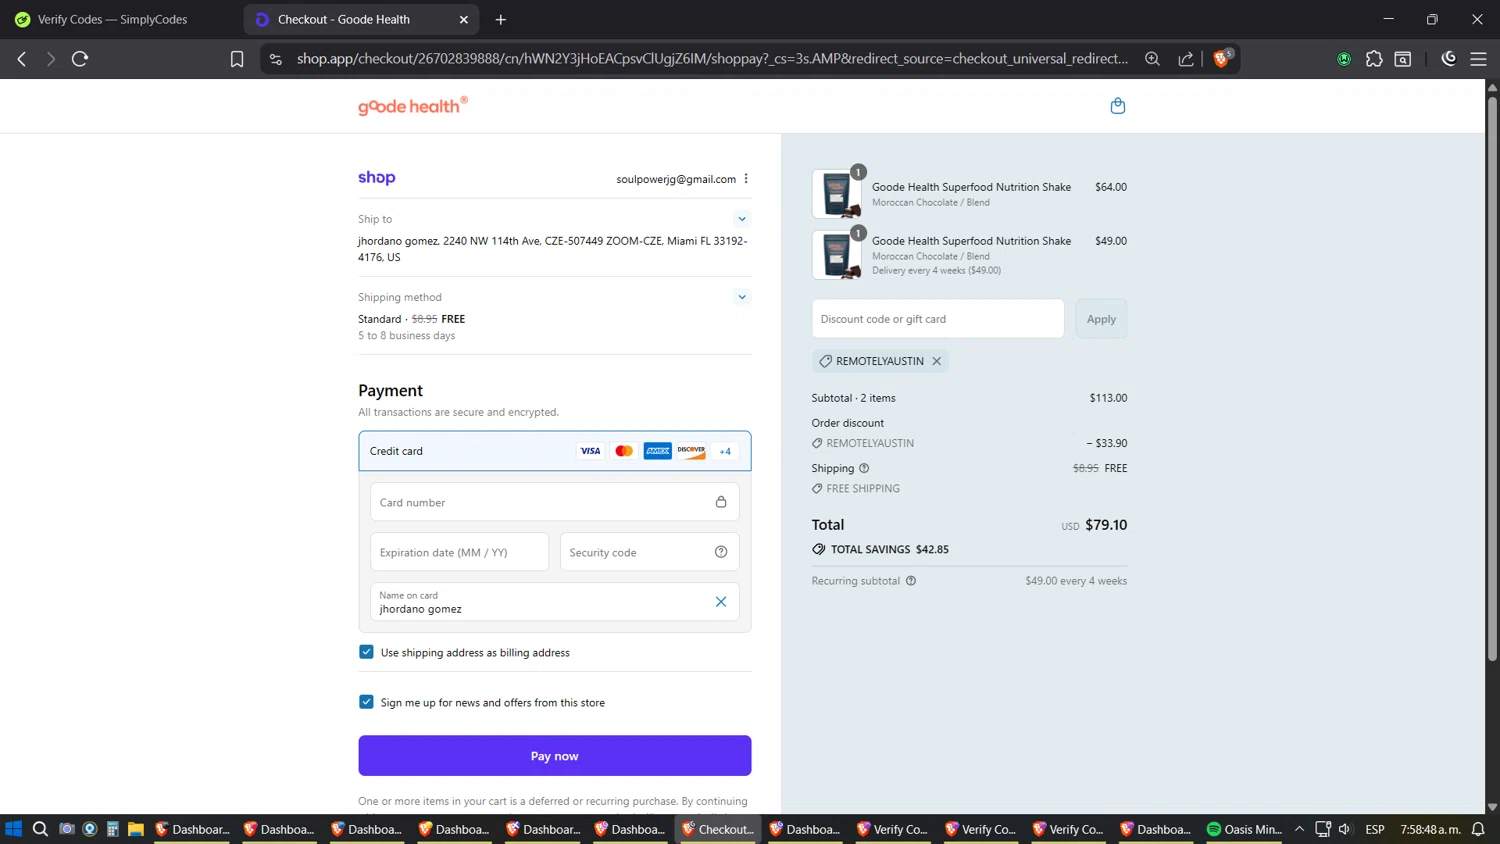Viewport: 1500px width, 844px height.
Task: Clear the Name on card field
Action: click(x=721, y=602)
